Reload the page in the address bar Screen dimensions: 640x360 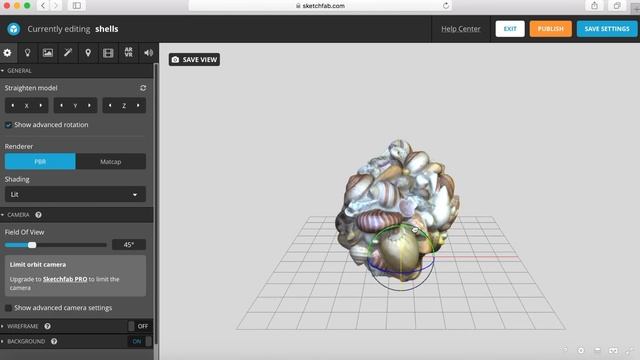click(x=446, y=6)
